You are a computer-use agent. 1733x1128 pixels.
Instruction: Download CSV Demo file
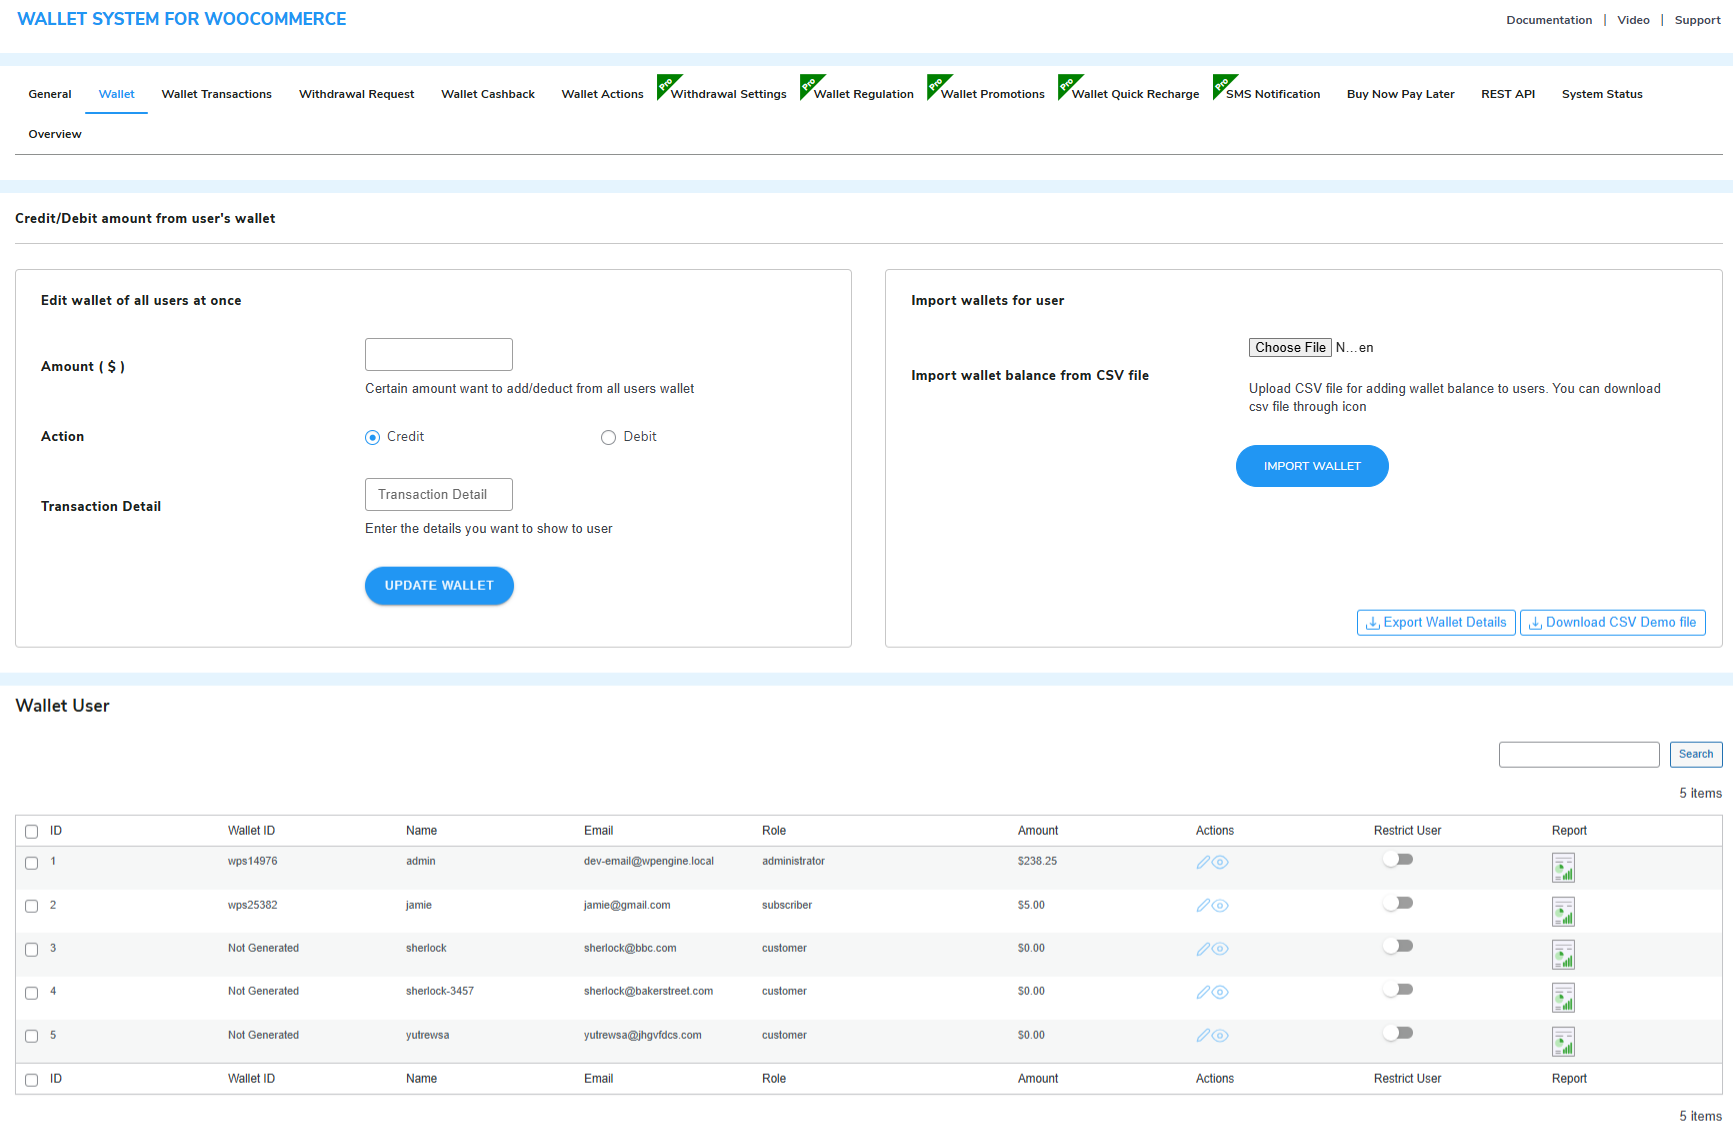coord(1613,622)
